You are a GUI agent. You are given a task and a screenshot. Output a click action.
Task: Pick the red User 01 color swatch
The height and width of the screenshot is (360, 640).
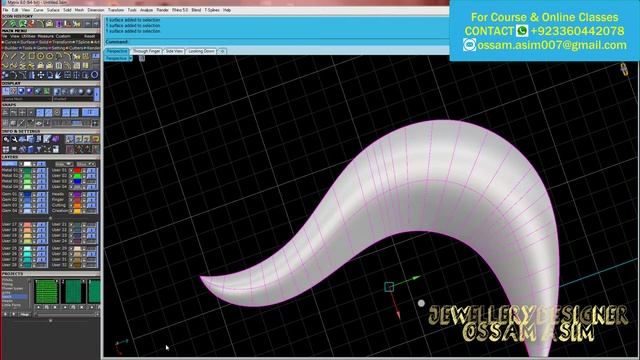point(77,170)
